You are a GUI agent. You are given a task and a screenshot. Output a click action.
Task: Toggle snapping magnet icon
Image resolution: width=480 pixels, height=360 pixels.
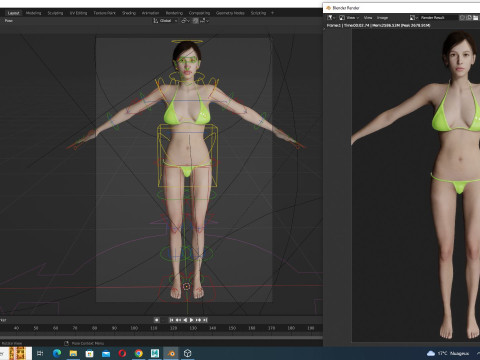195,21
